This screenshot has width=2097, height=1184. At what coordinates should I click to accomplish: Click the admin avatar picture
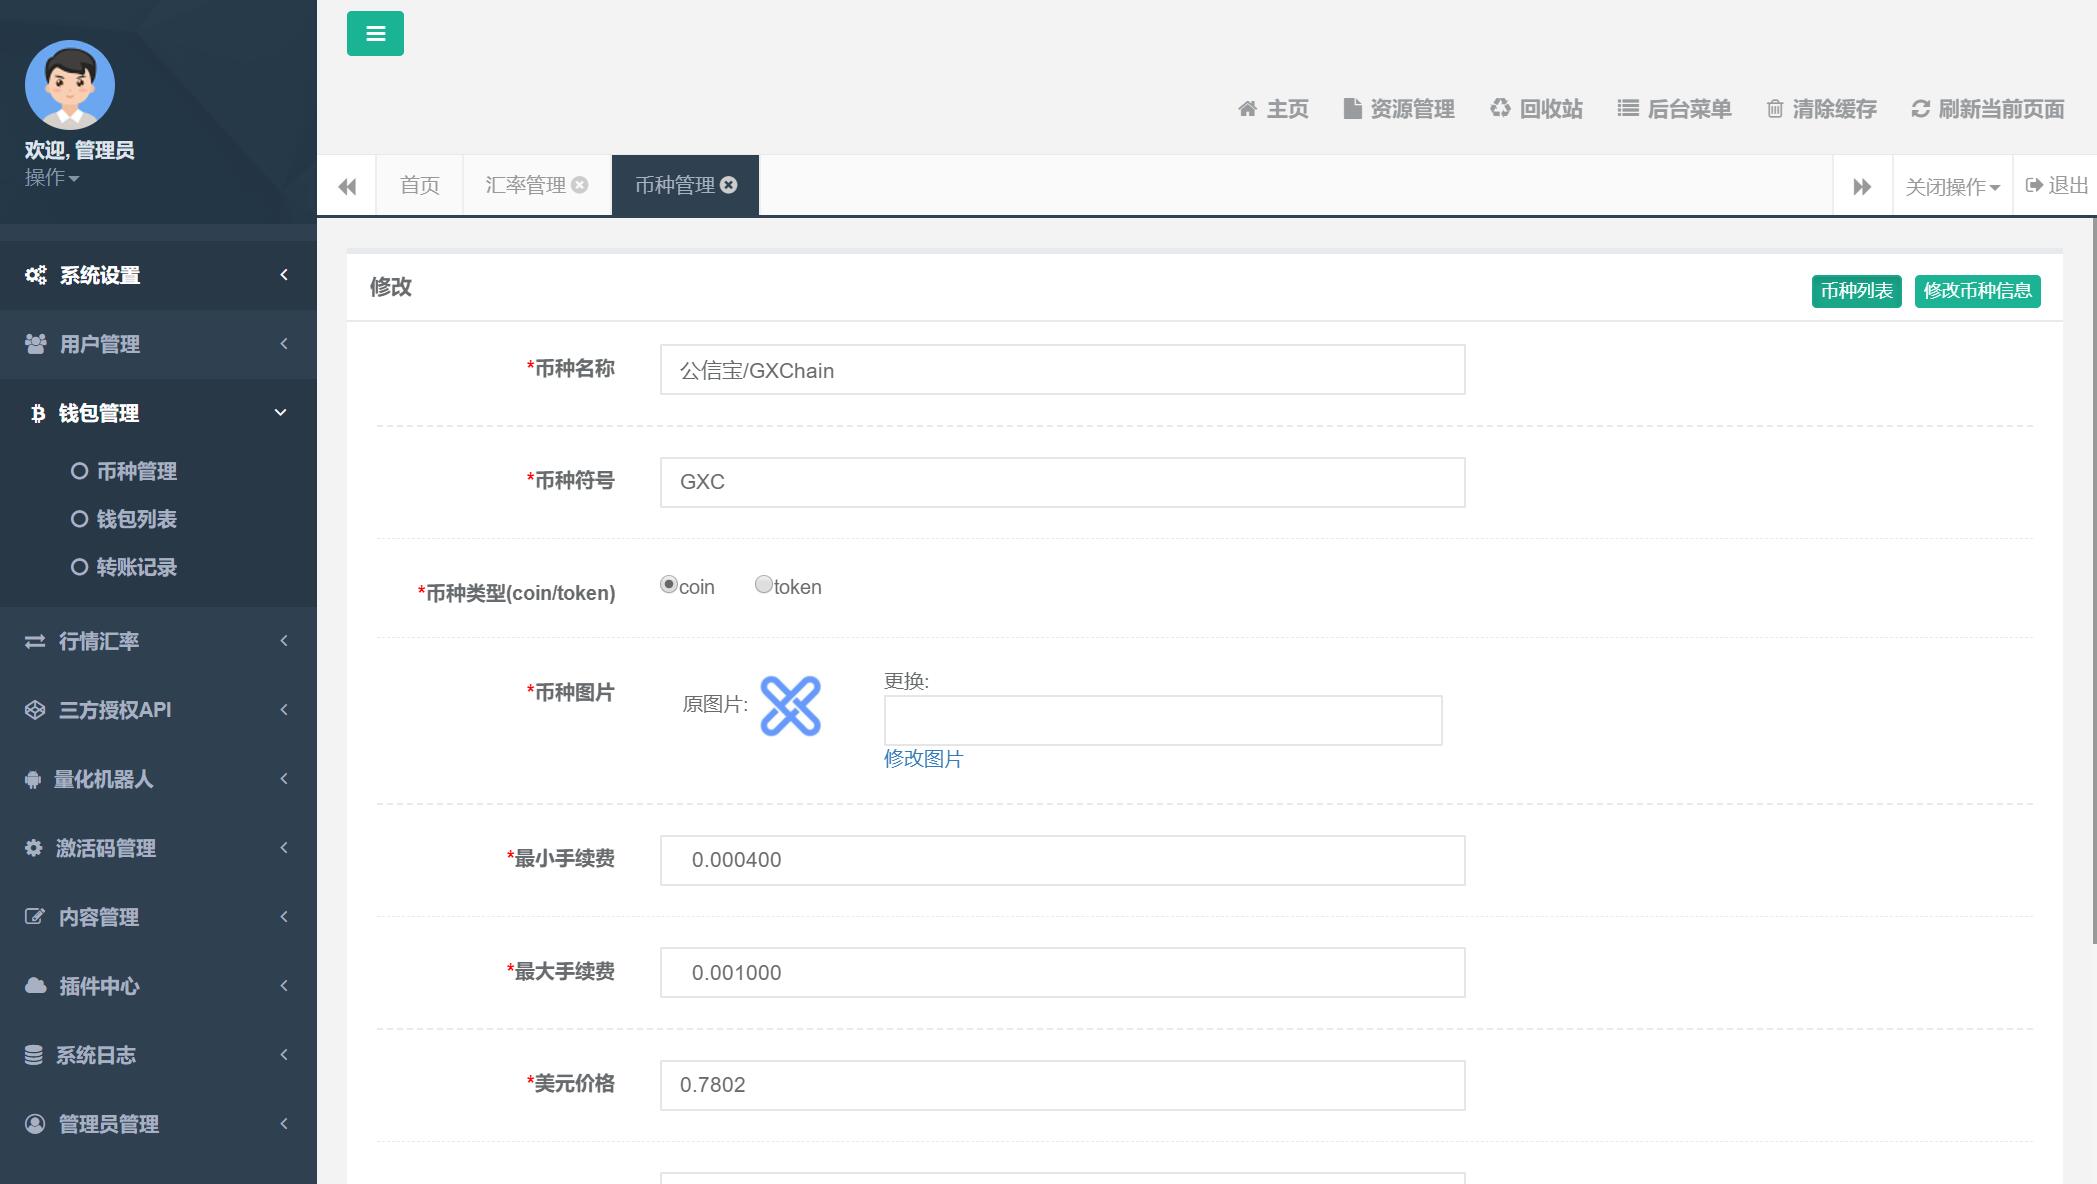click(70, 85)
